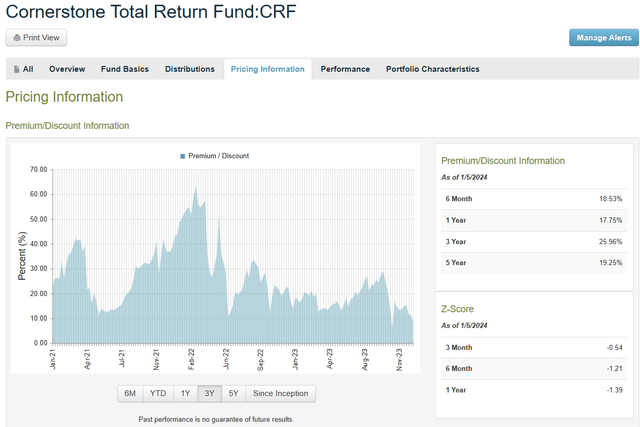Click the Percent (%) axis title
Screen dimensions: 640x427
tap(22, 256)
